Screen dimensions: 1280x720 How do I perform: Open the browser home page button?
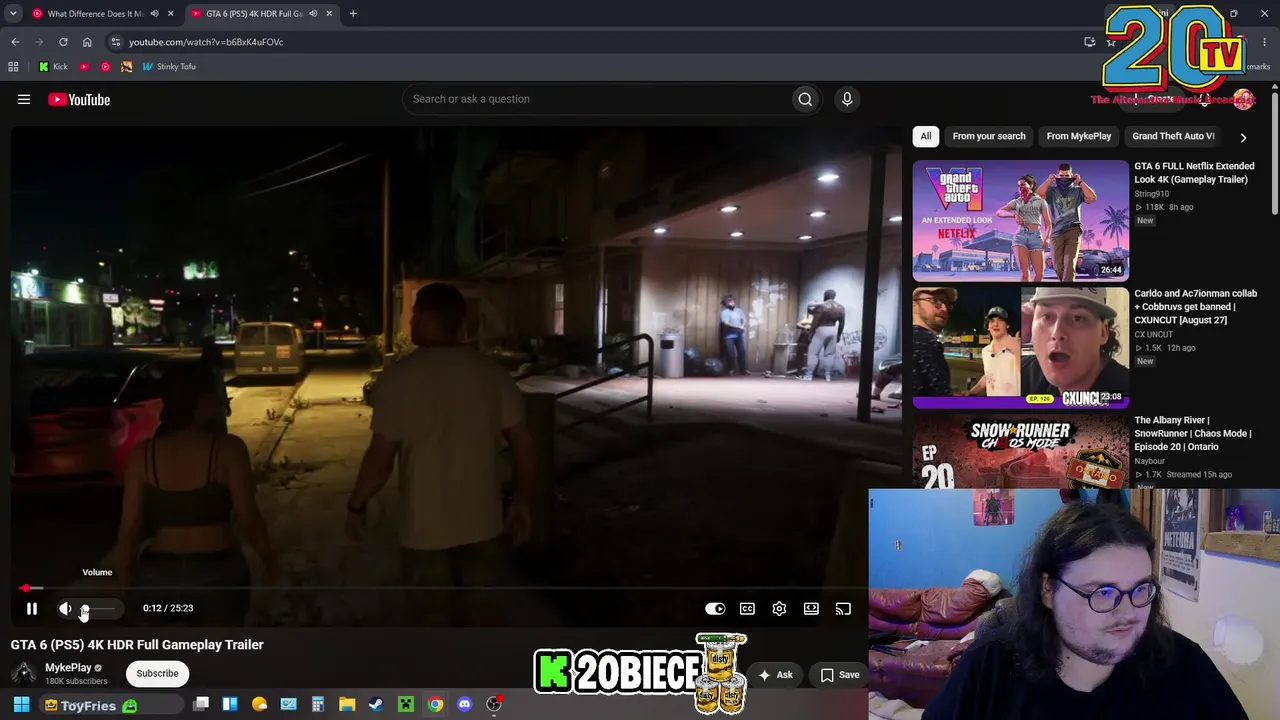(87, 42)
